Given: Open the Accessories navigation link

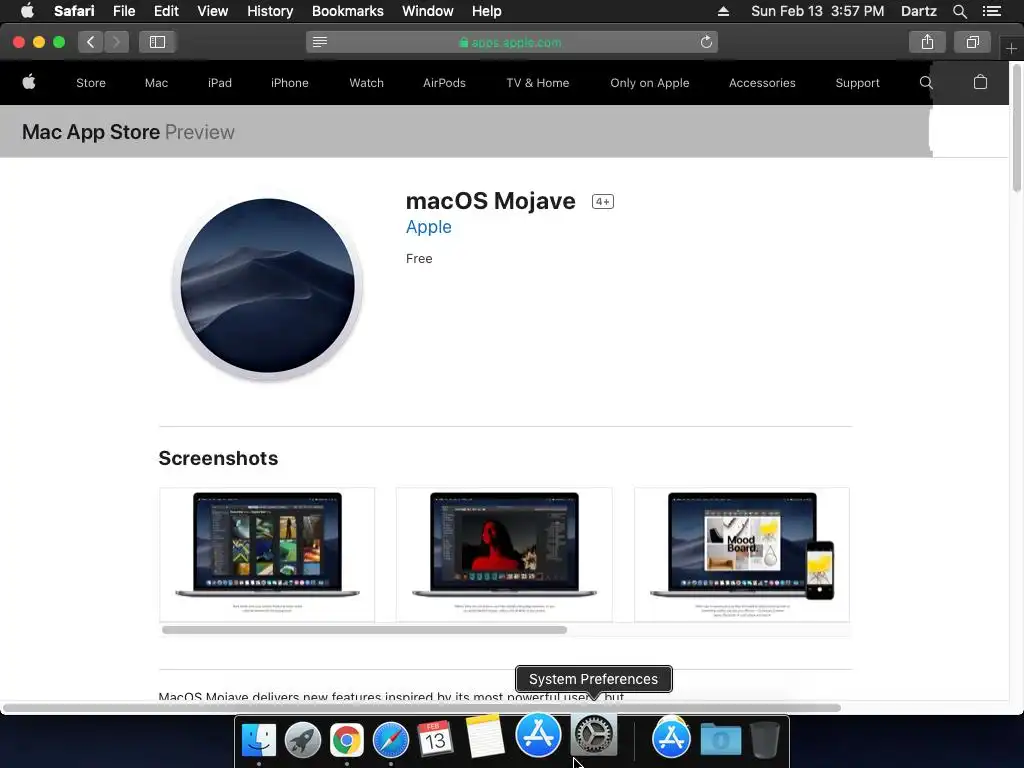Looking at the screenshot, I should point(762,83).
